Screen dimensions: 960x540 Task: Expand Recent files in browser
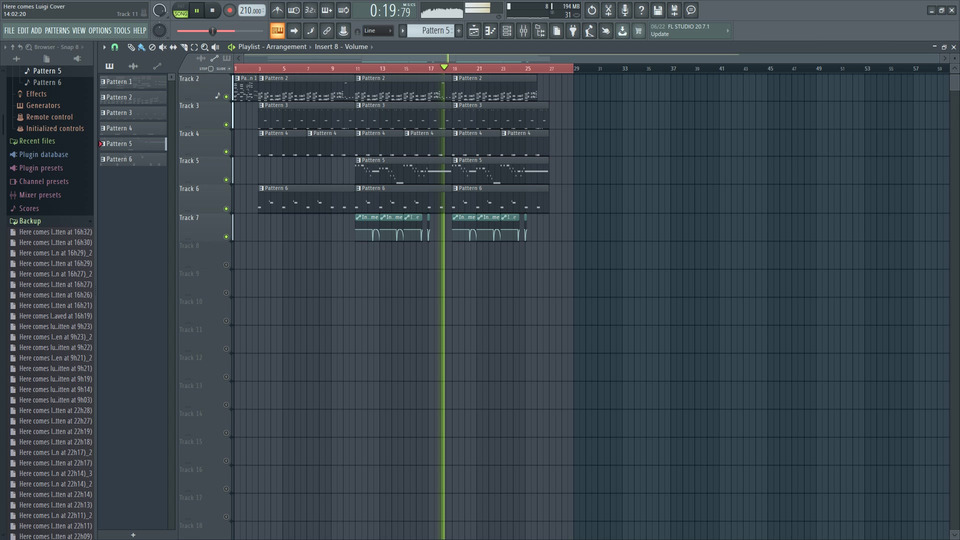click(37, 141)
